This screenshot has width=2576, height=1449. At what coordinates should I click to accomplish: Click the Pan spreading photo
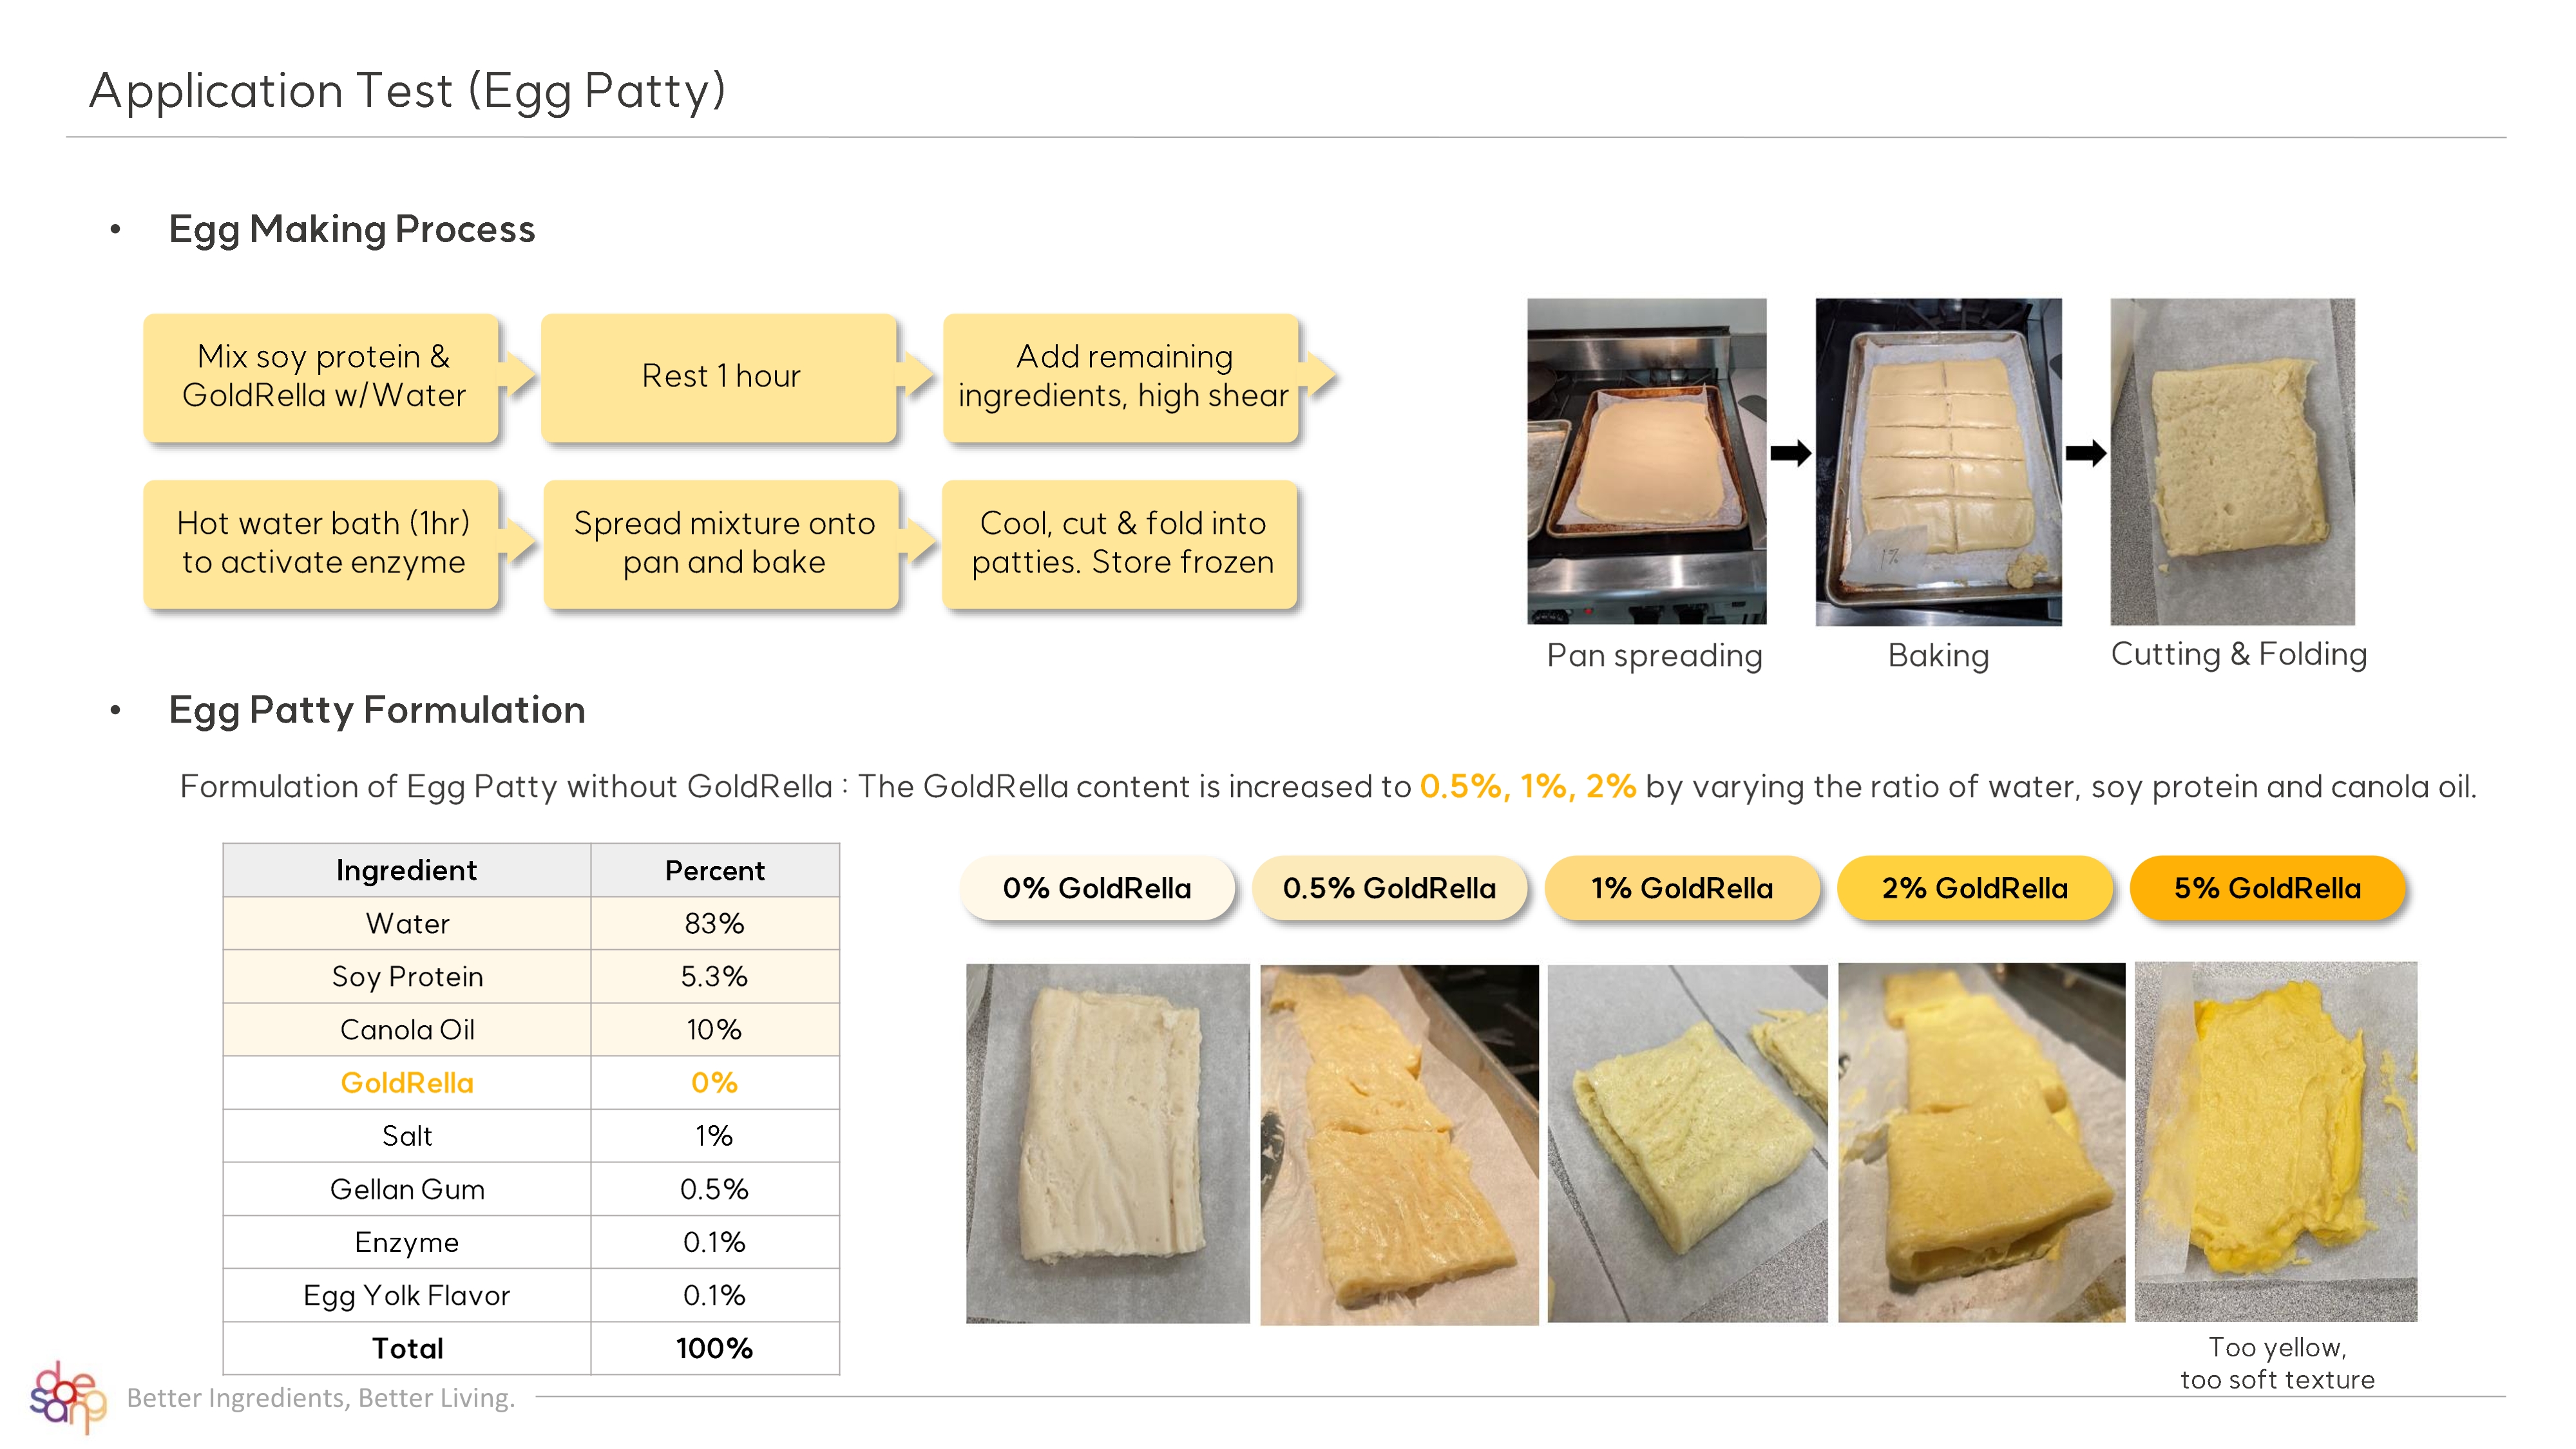1646,461
